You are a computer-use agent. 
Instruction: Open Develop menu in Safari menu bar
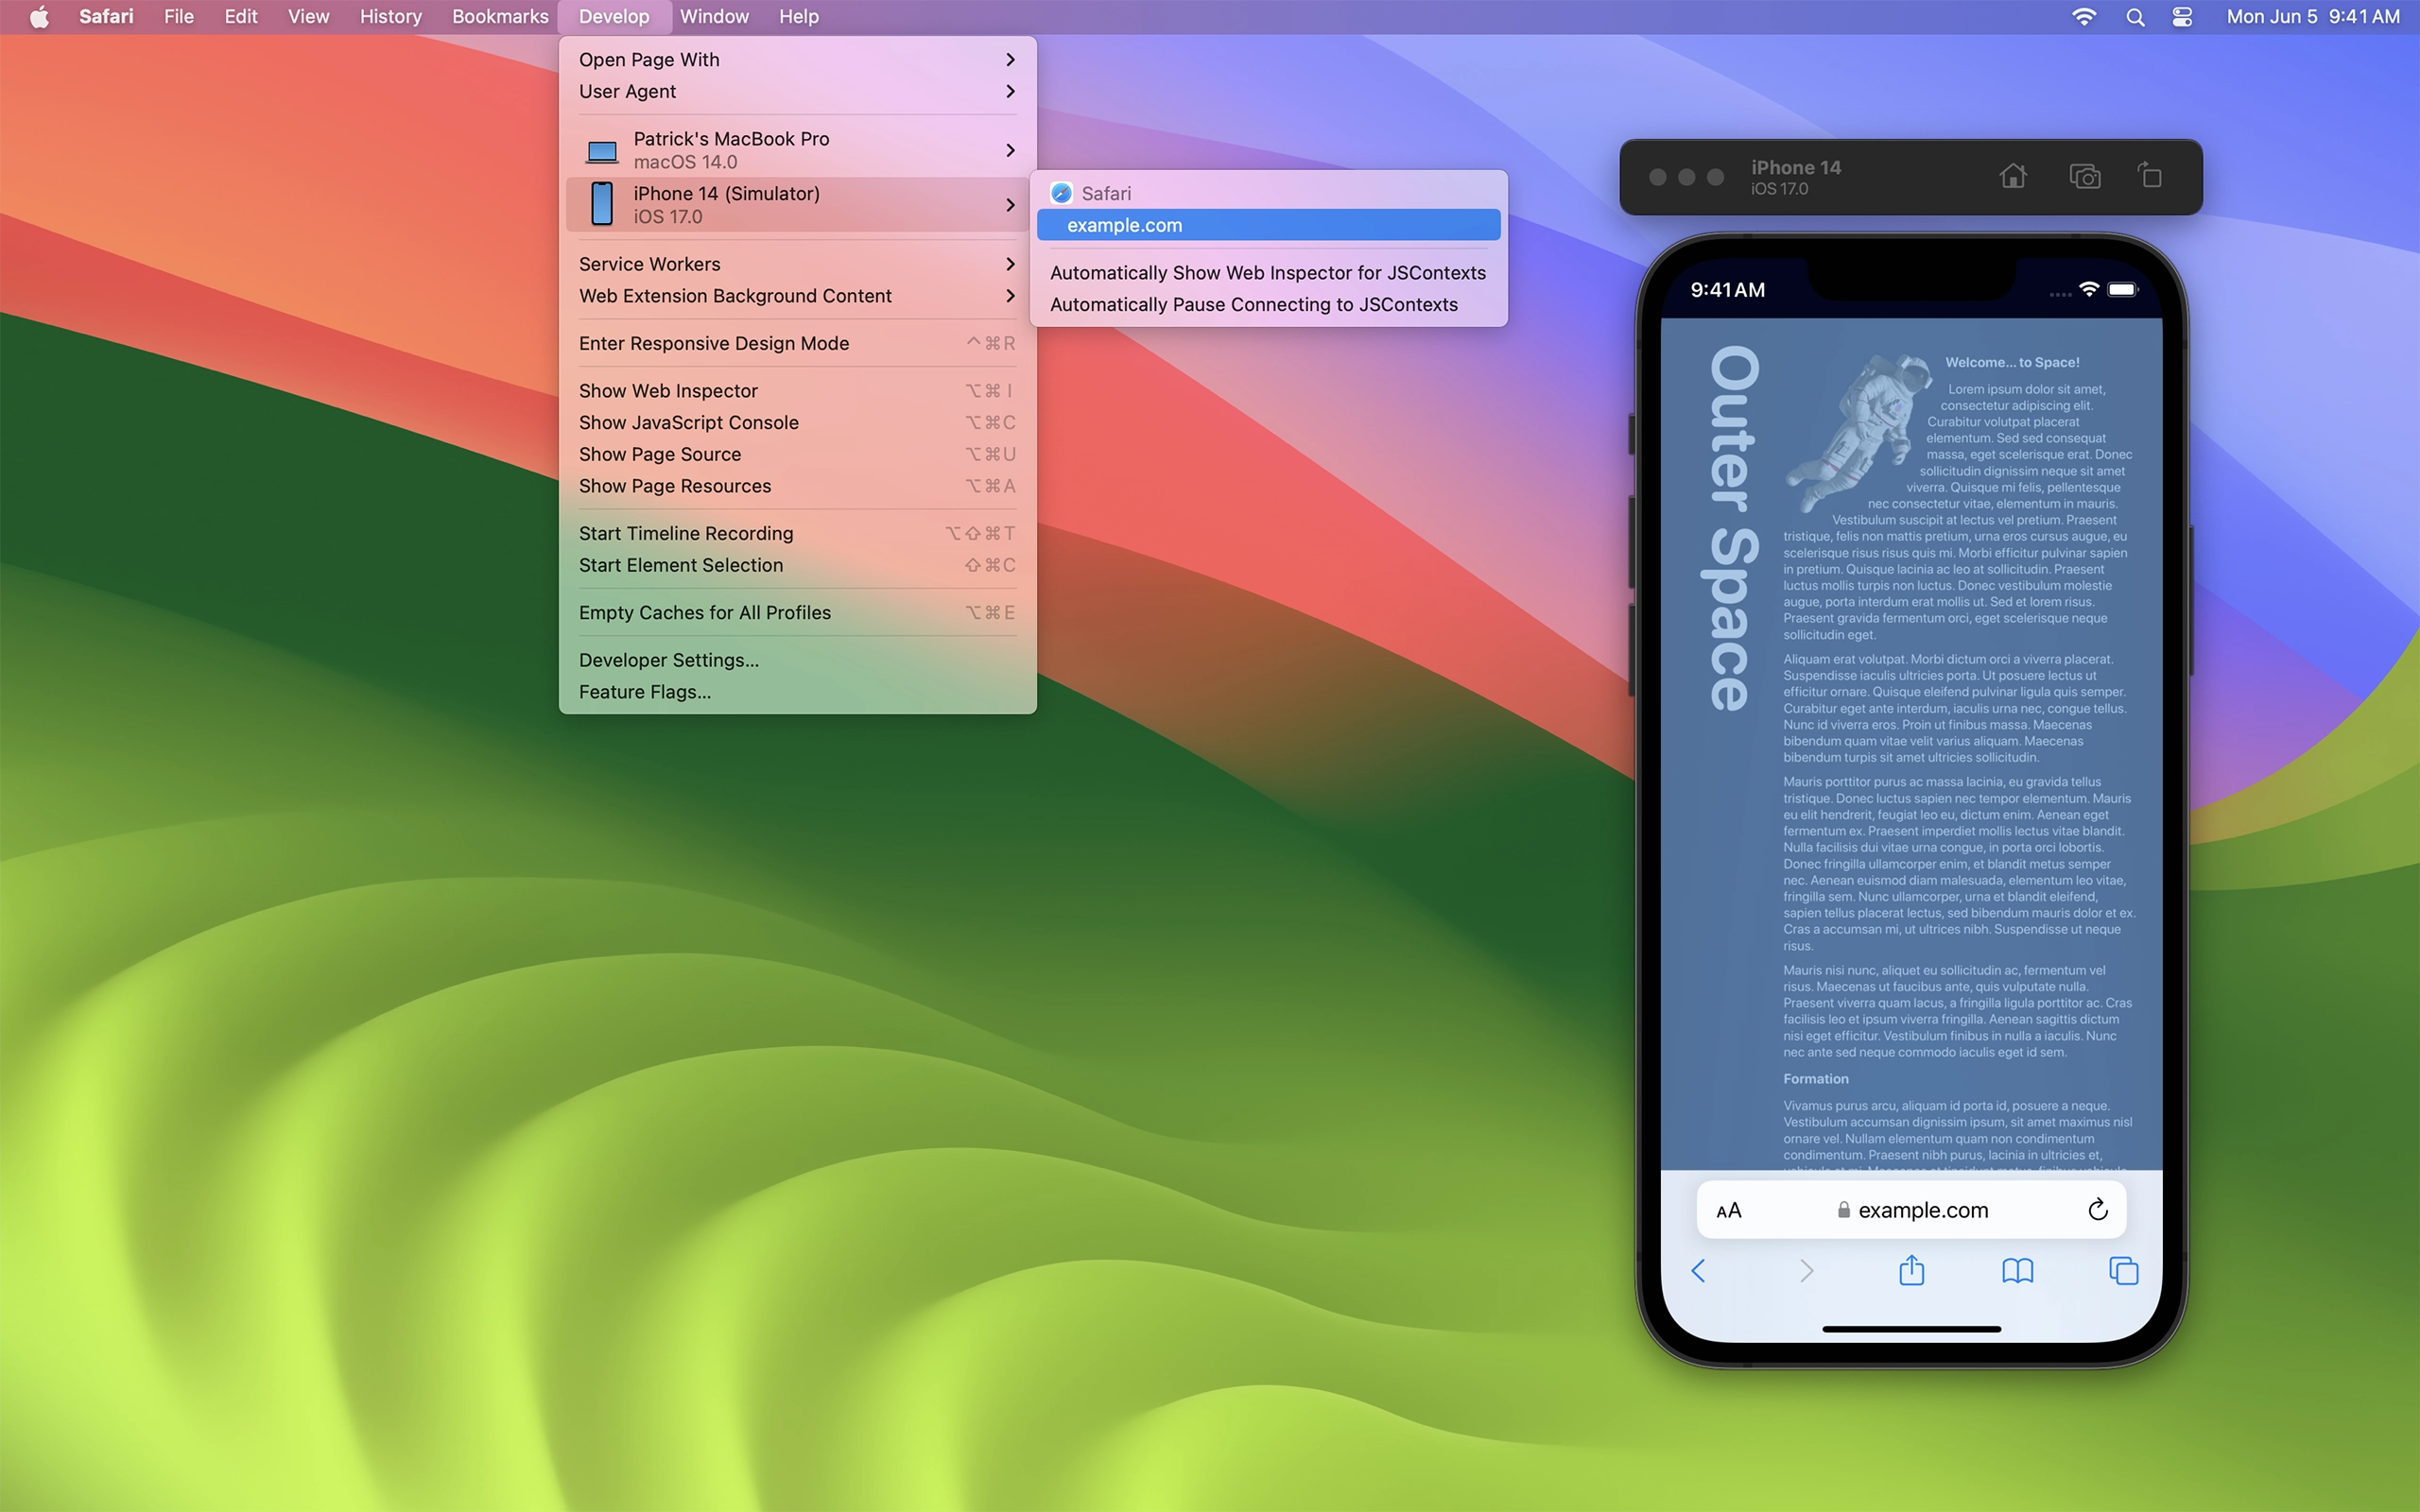615,17
